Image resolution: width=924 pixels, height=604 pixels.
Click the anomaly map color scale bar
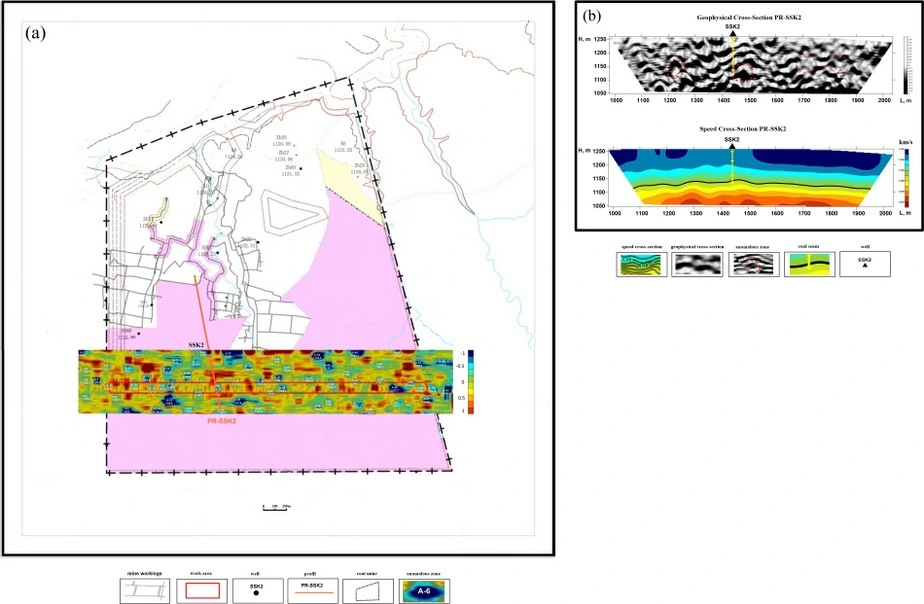click(468, 381)
